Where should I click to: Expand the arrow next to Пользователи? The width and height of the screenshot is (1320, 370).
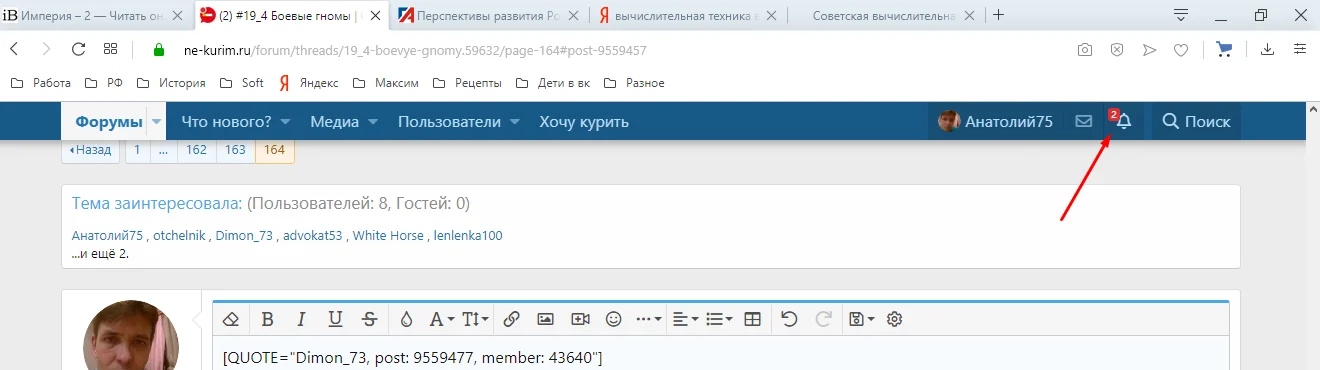515,122
